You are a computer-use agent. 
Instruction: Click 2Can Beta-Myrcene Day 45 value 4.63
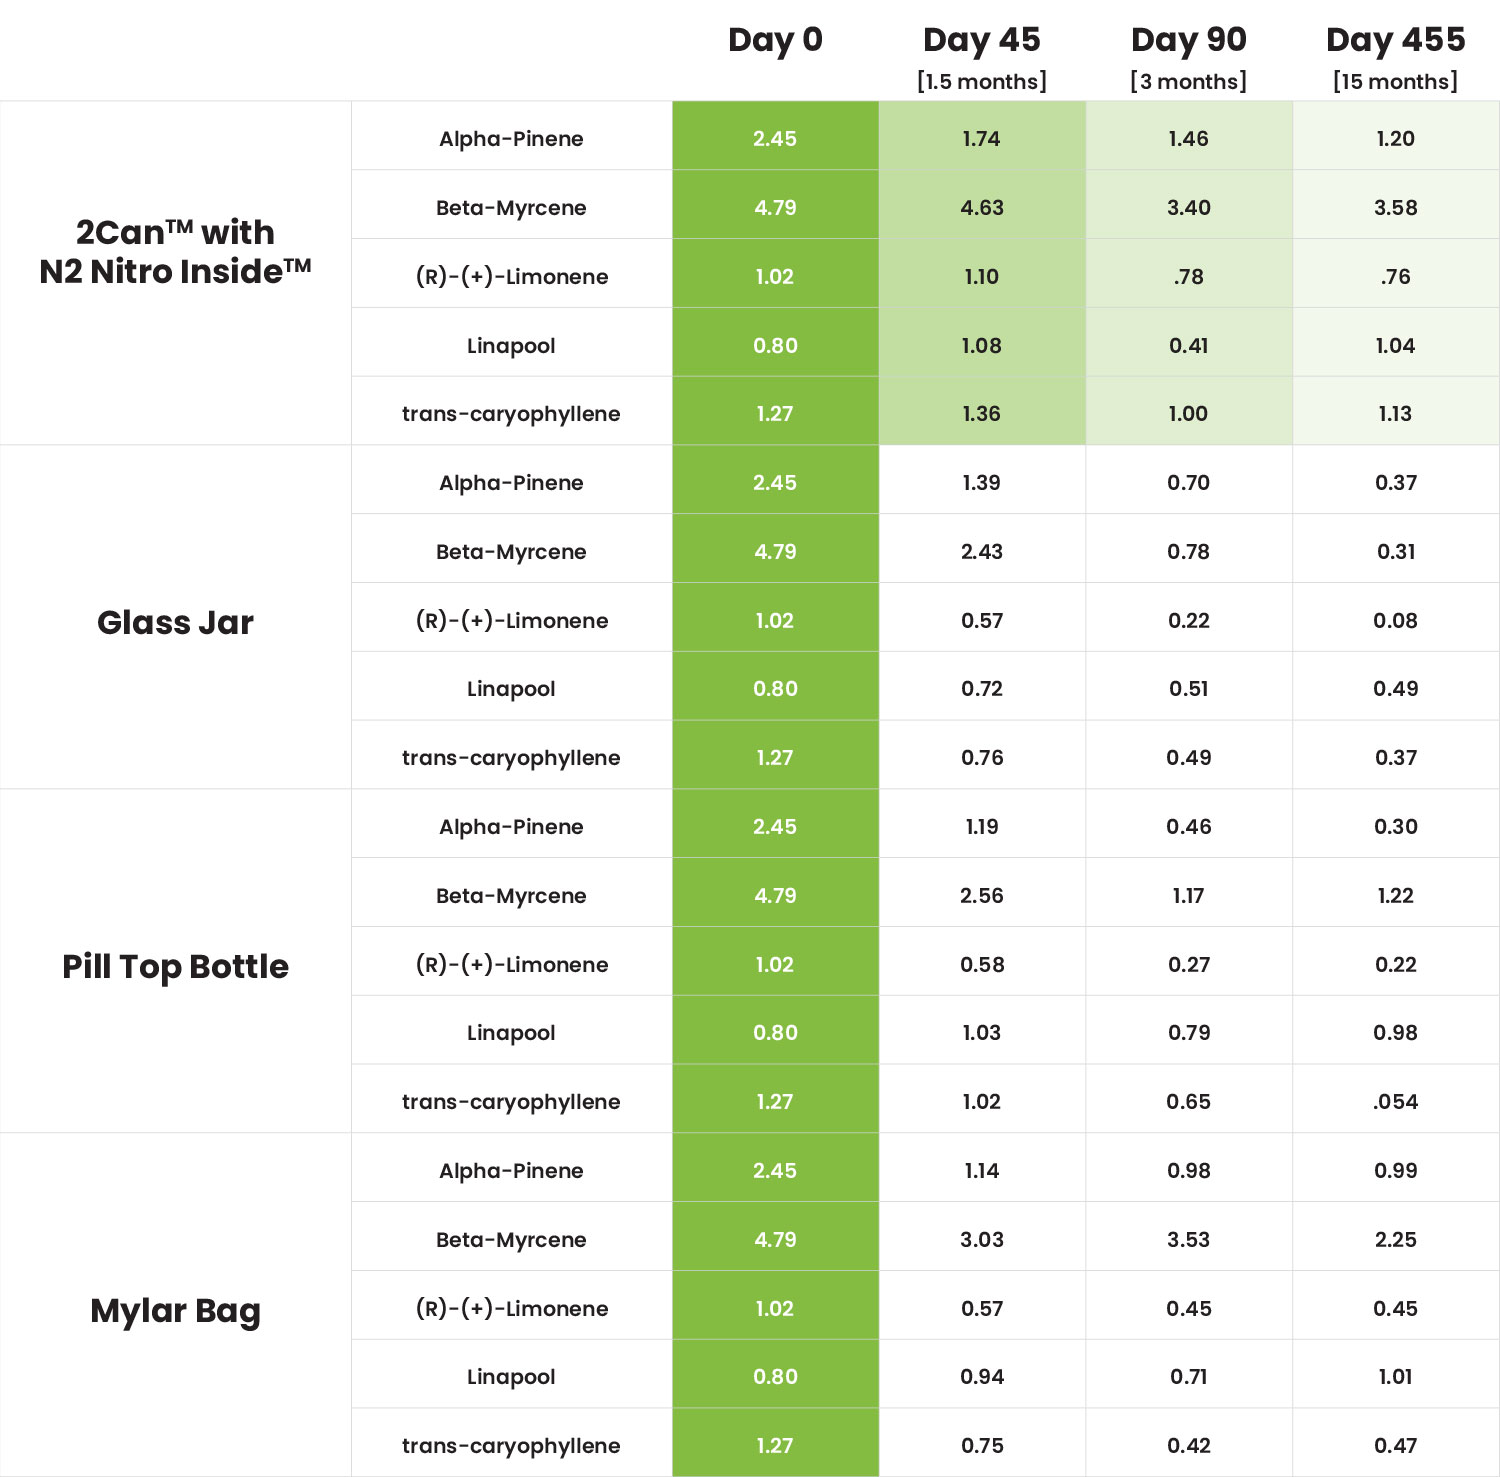click(x=982, y=208)
